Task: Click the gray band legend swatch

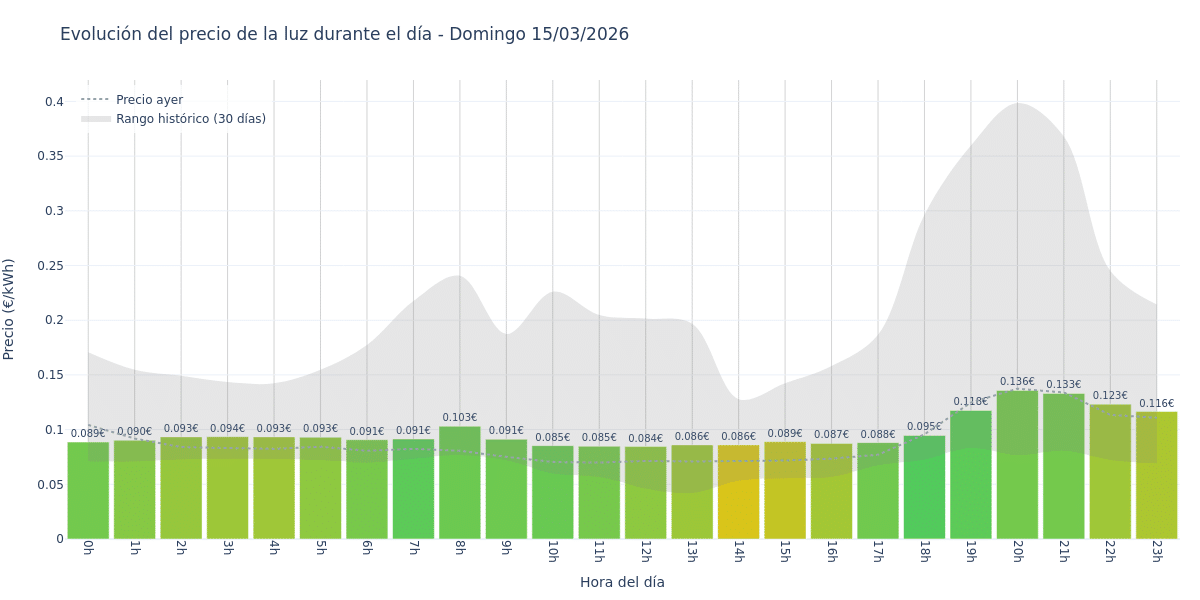Action: click(x=95, y=119)
